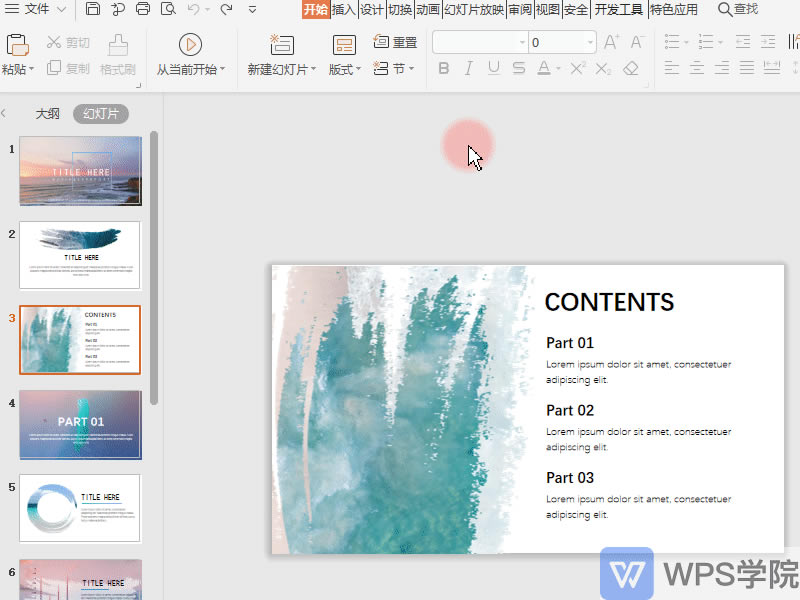This screenshot has width=800, height=600.
Task: Click the Print icon
Action: [x=143, y=10]
